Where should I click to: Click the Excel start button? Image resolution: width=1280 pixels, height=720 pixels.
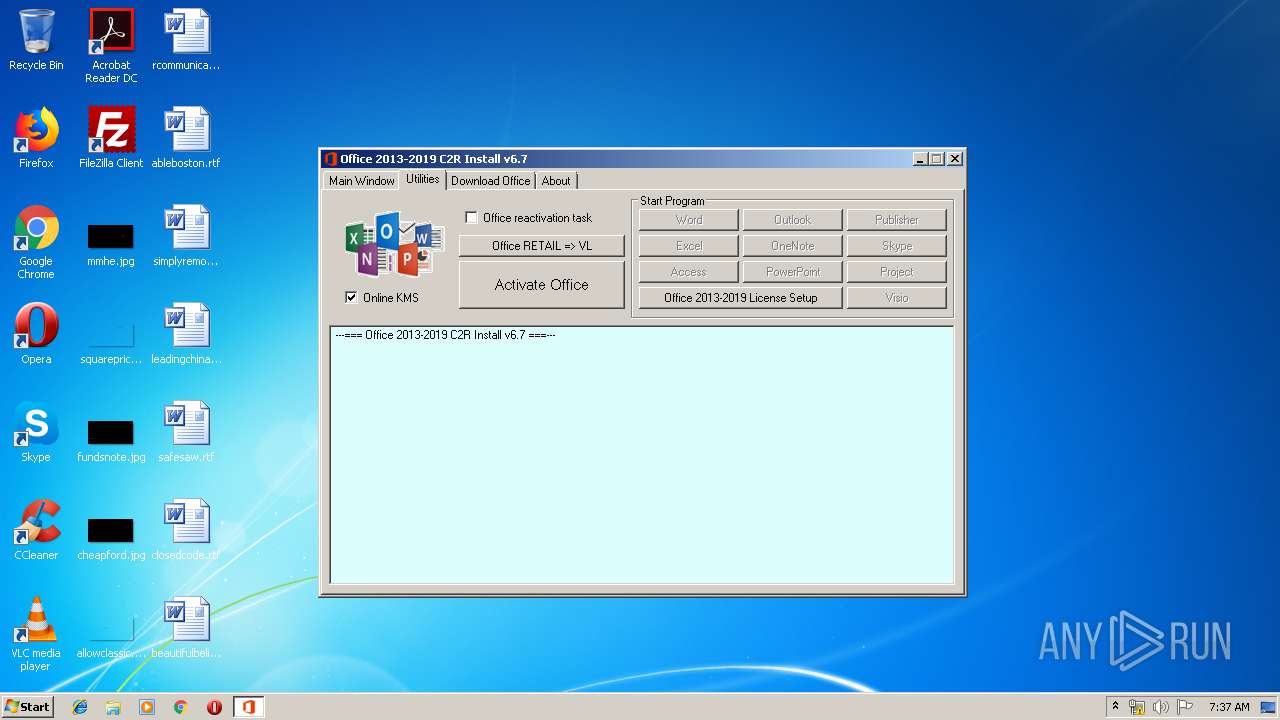pos(689,246)
